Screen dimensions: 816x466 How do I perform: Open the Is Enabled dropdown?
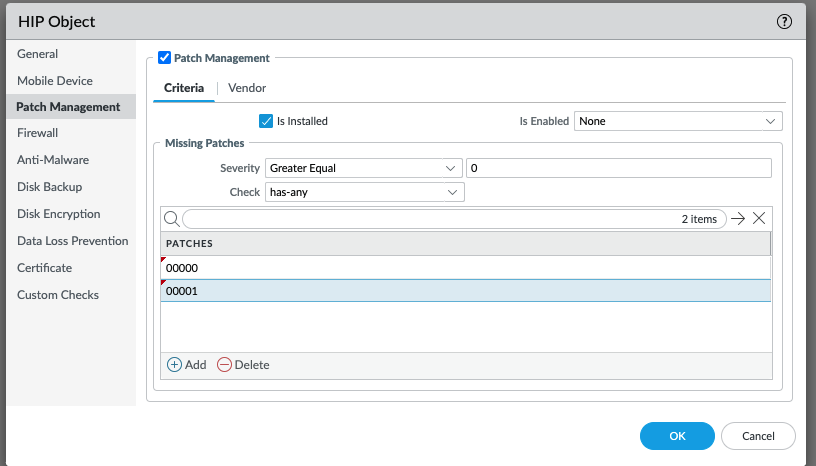click(678, 121)
